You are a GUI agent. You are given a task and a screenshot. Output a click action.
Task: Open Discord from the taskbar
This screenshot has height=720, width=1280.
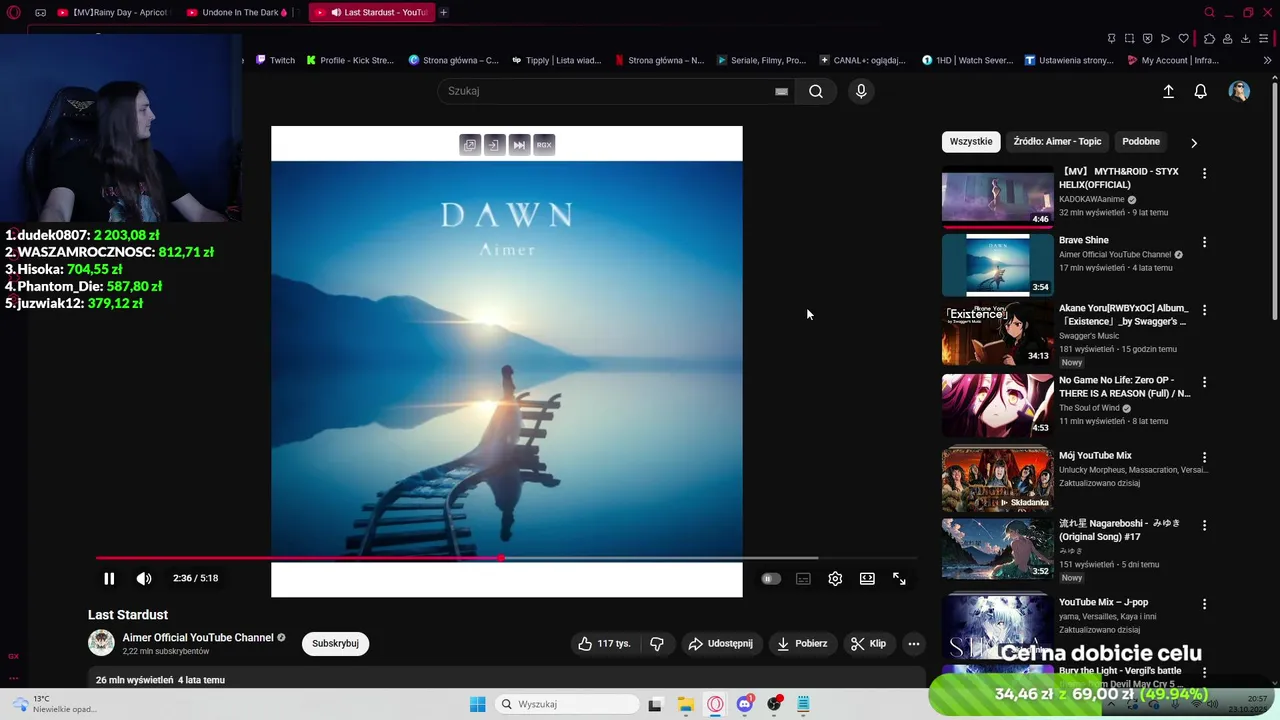pos(744,704)
